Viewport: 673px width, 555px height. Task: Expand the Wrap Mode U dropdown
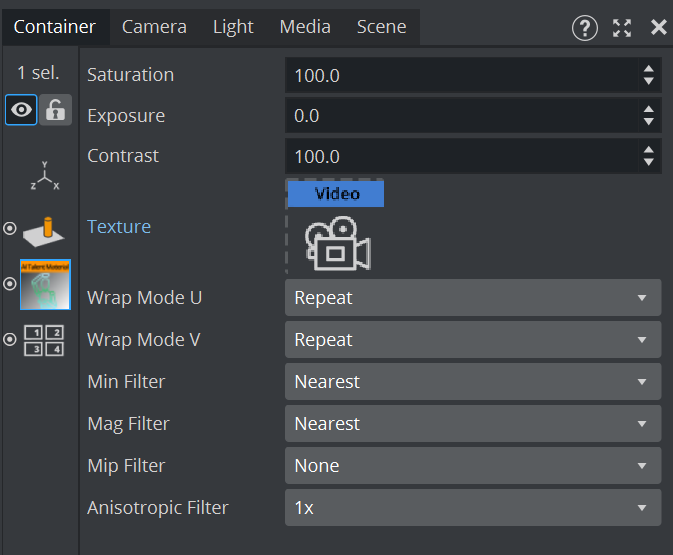click(473, 298)
